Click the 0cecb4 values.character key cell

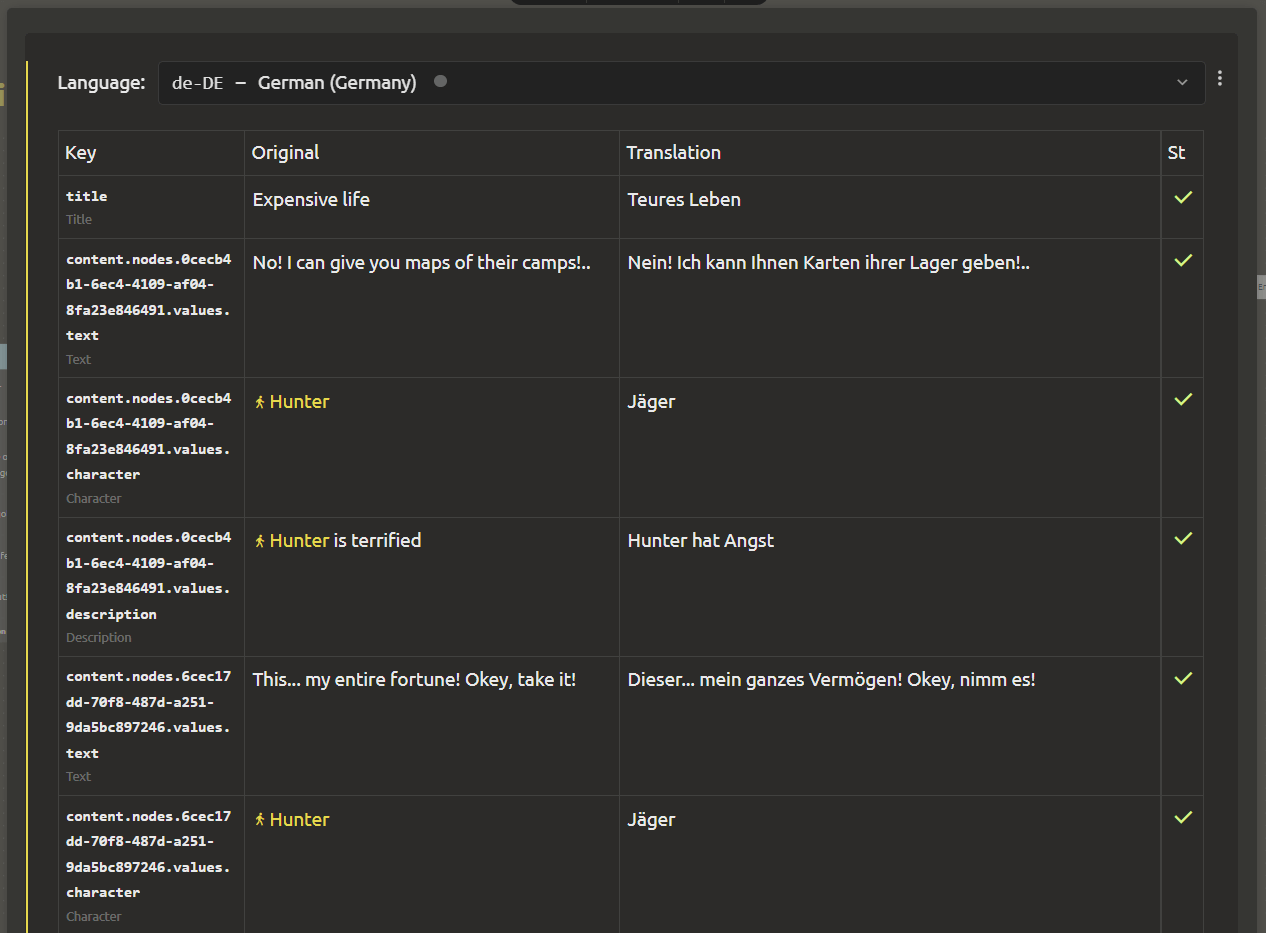coord(151,448)
